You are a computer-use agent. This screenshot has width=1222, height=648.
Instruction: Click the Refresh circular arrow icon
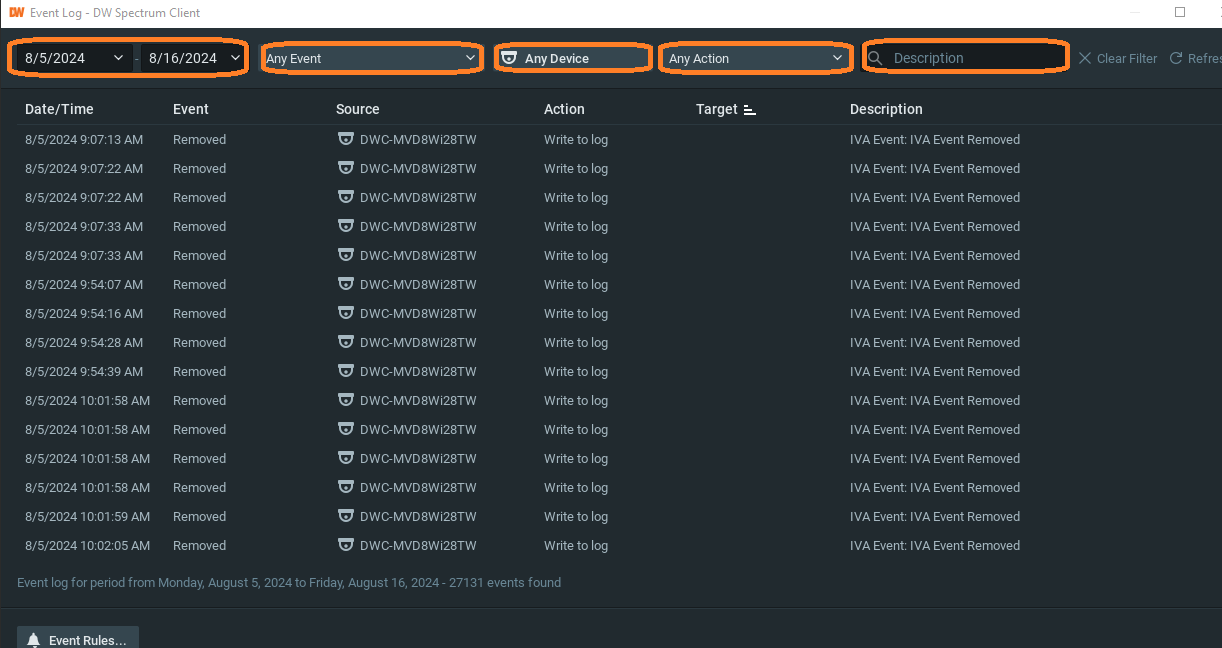[x=1176, y=58]
